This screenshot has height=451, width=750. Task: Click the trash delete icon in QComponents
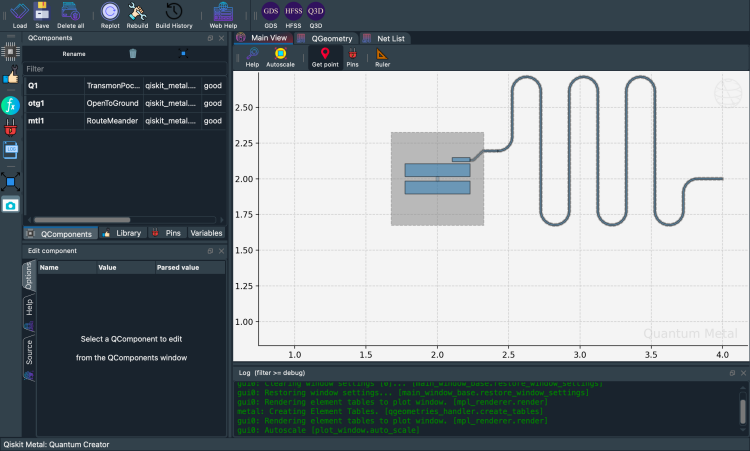coord(133,54)
